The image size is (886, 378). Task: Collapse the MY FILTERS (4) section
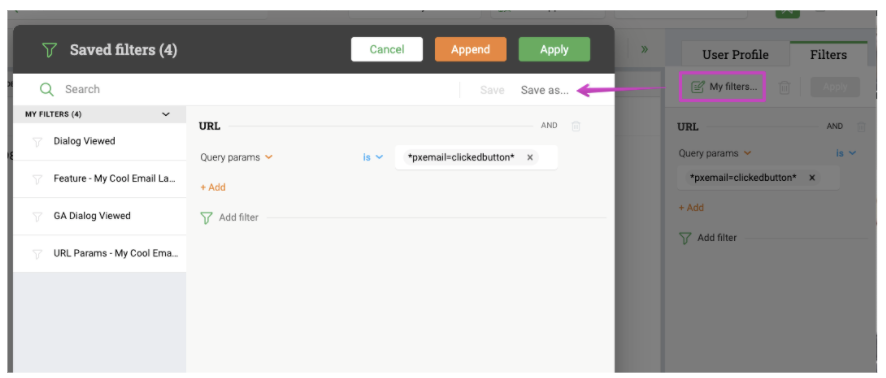click(166, 114)
